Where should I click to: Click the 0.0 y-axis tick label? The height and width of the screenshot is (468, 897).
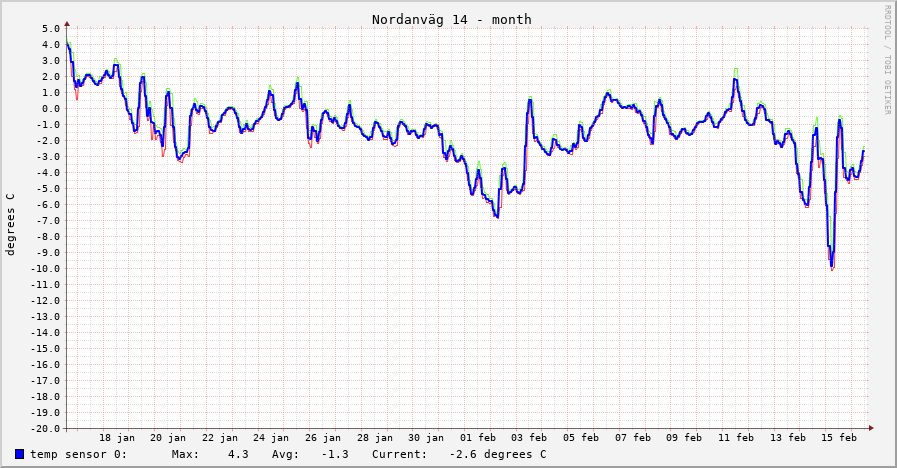coord(52,109)
